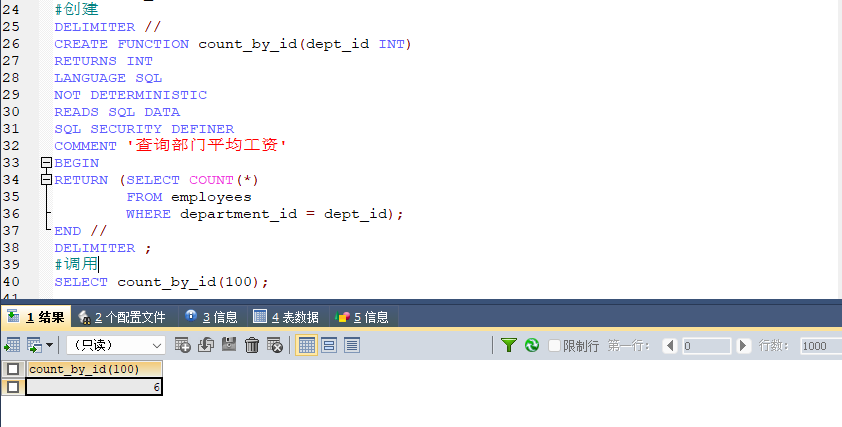This screenshot has height=427, width=842.
Task: Click DELIMITER ; on line 38
Action: [103, 248]
